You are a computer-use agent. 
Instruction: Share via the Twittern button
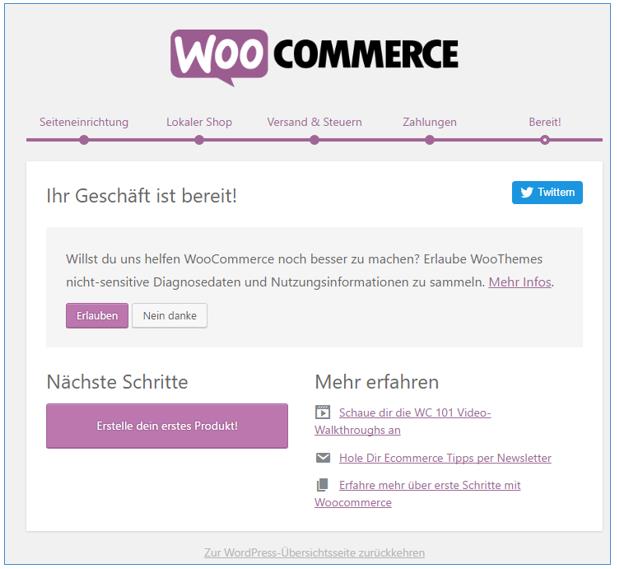(x=547, y=192)
